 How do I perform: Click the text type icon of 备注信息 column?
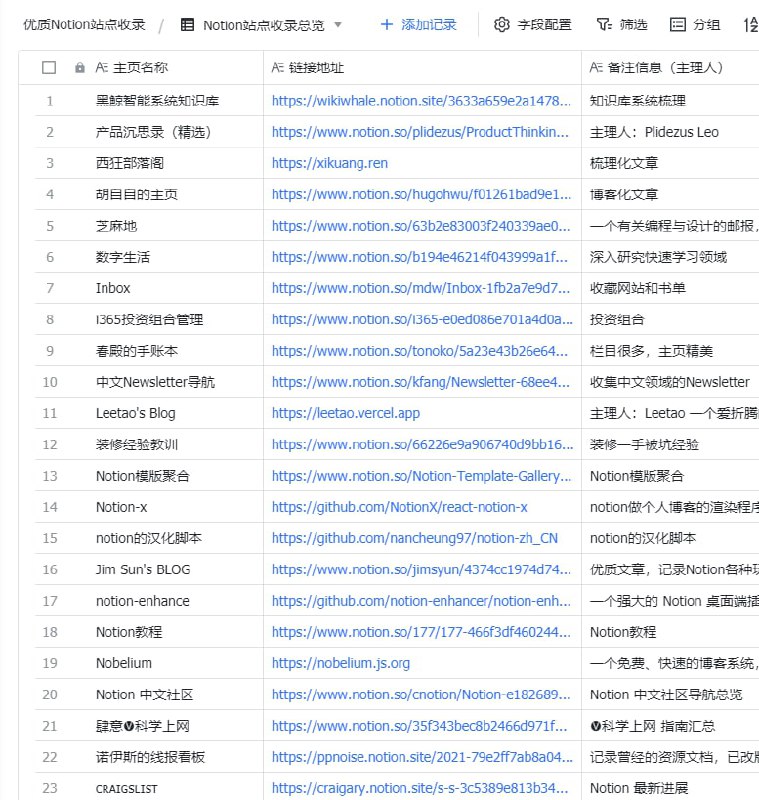(596, 67)
